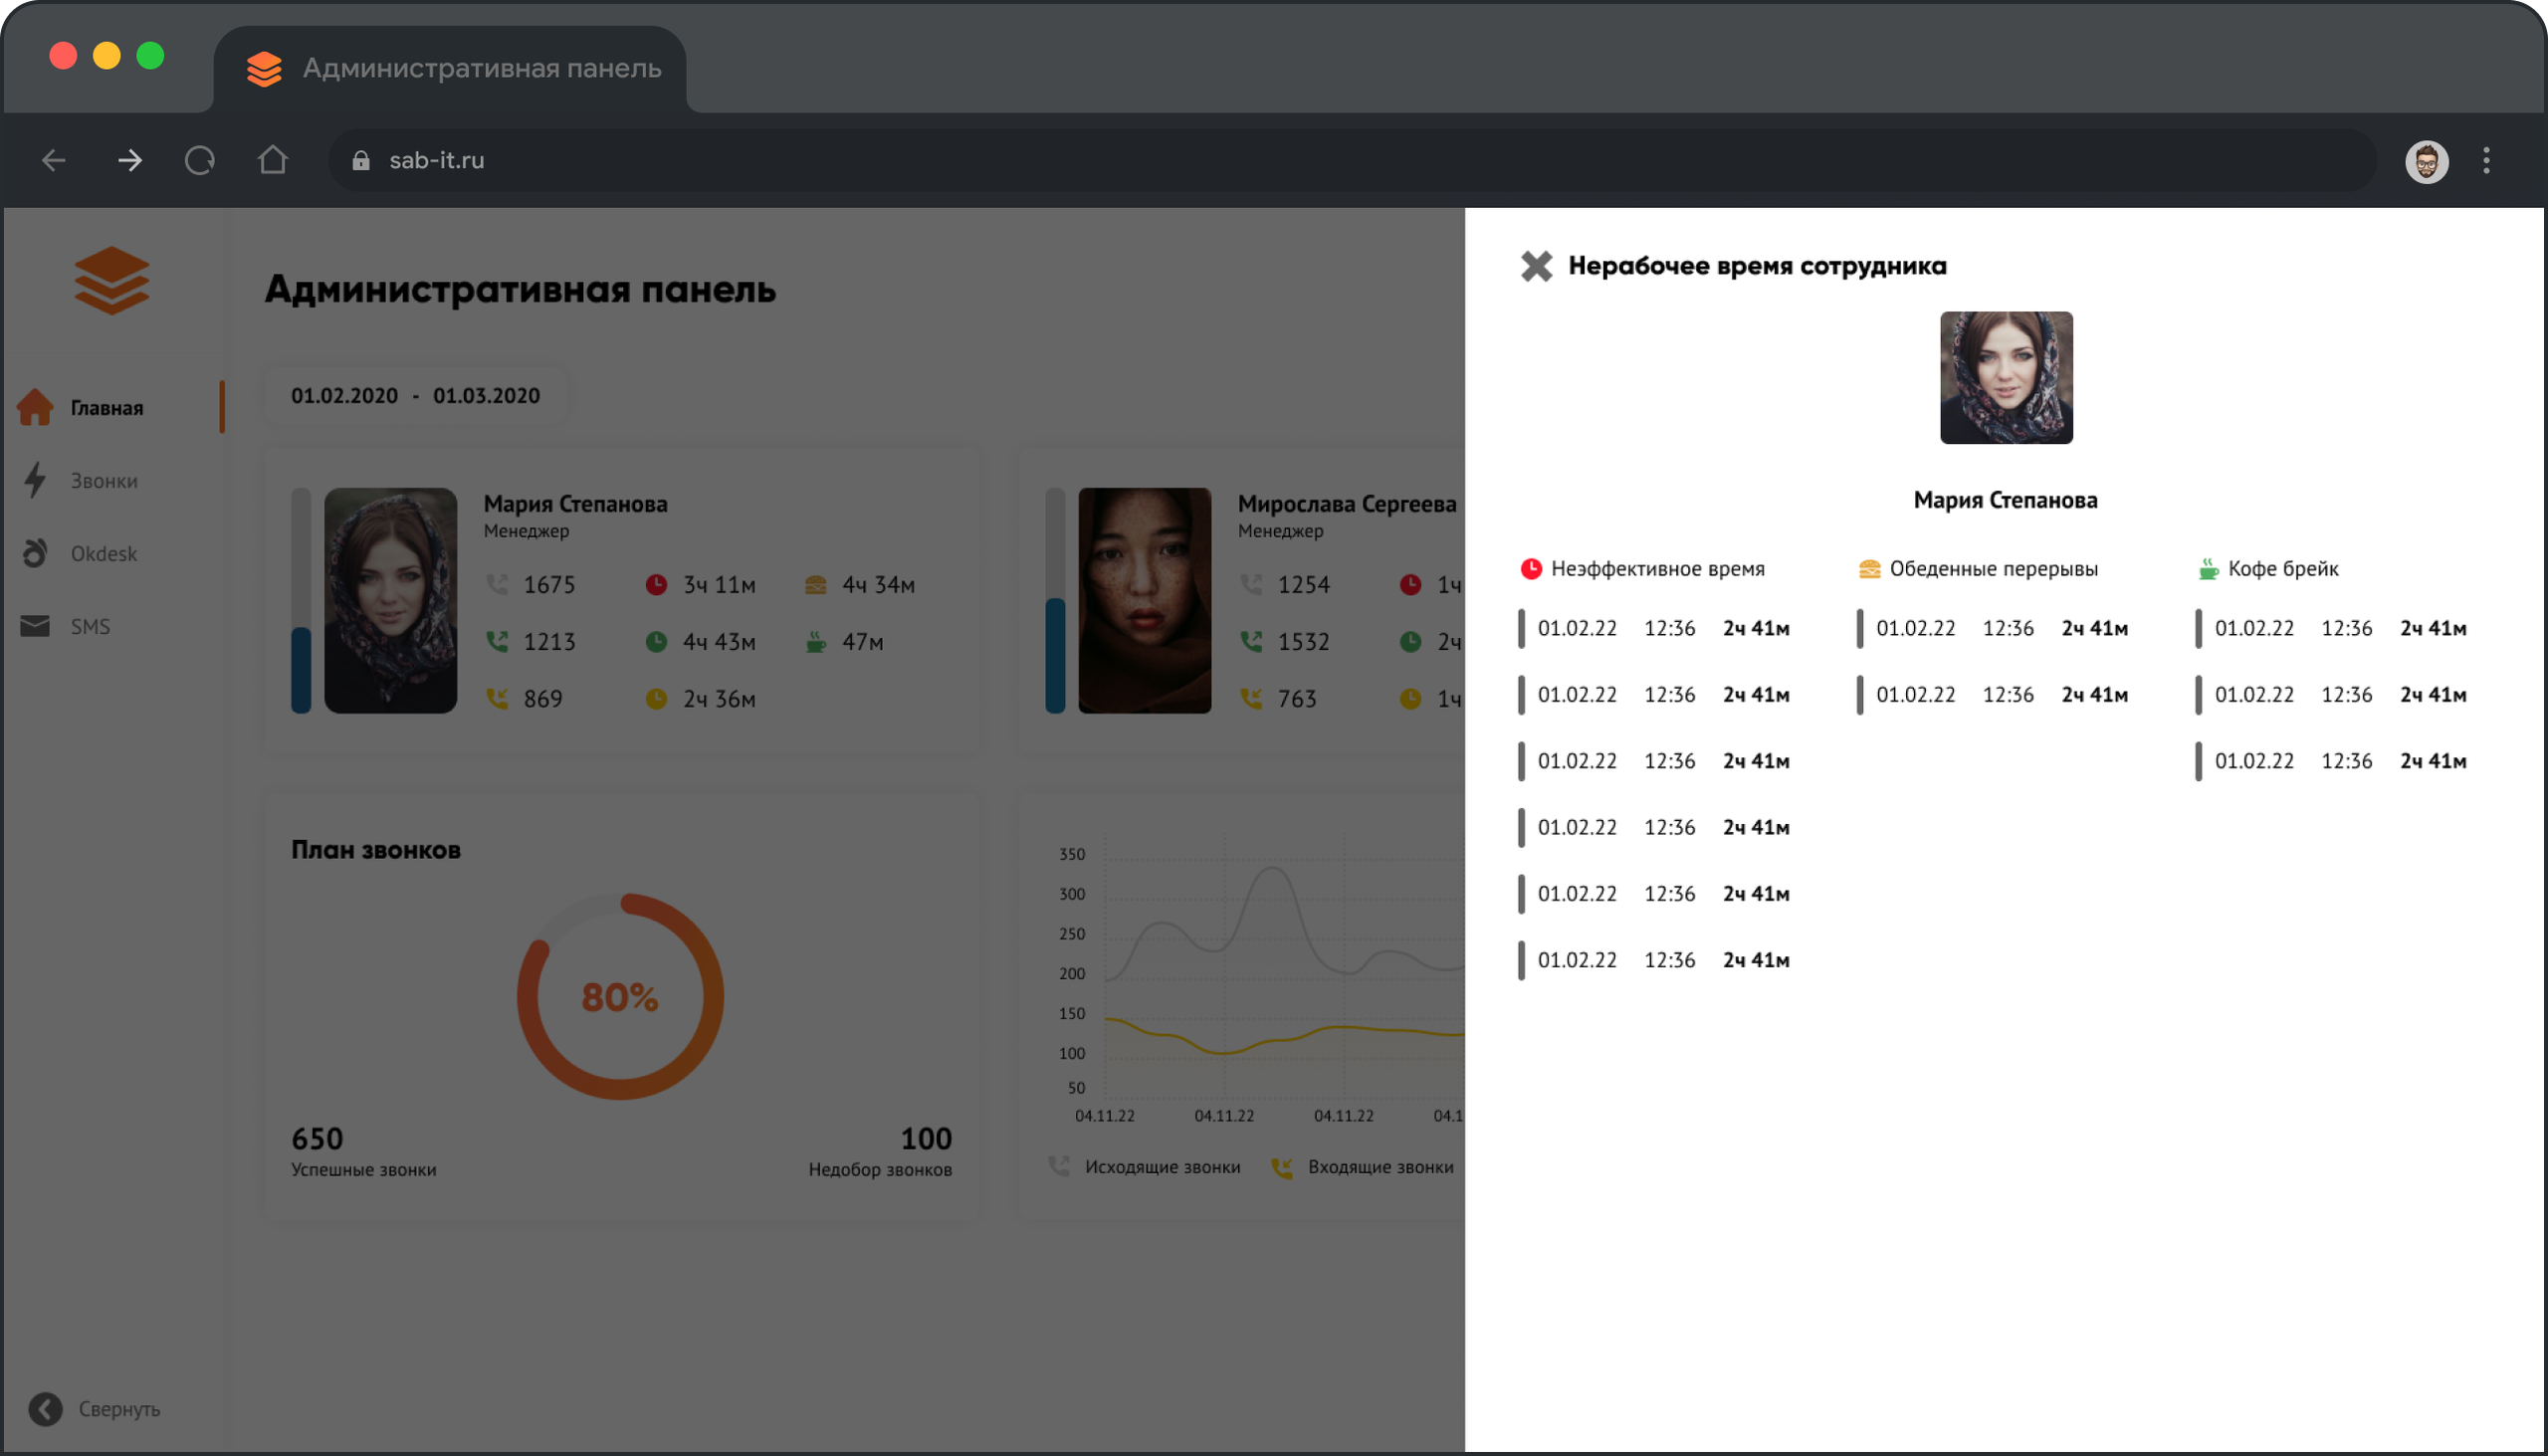Click the green Кофе брейк cup icon

[x=2208, y=569]
